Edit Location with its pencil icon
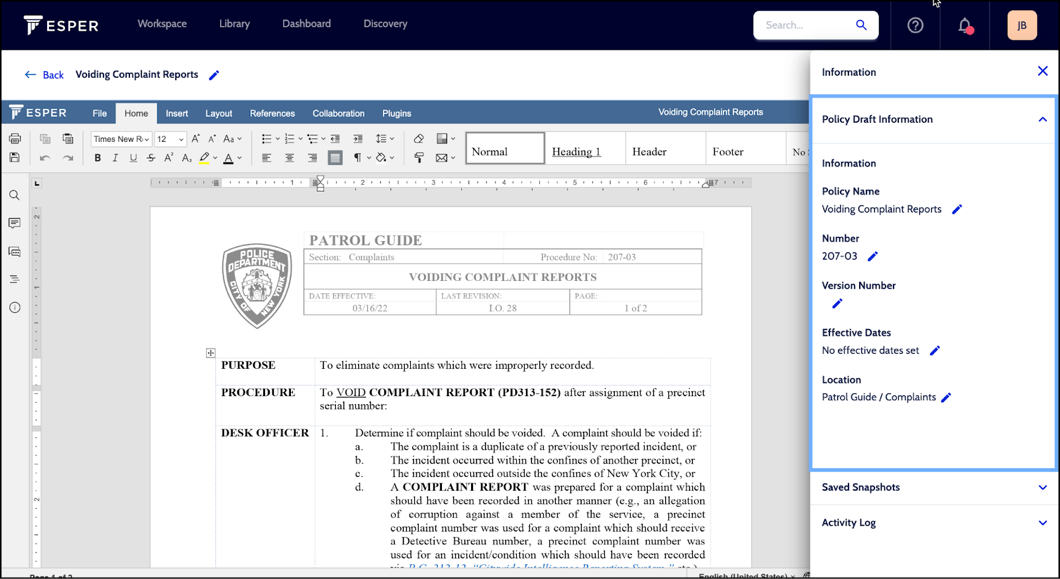1060x579 pixels. 946,398
